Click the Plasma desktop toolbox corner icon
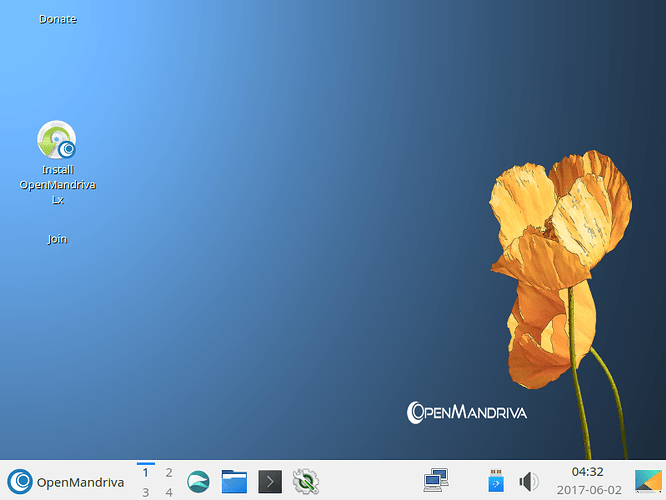666x500 pixels. tap(649, 481)
